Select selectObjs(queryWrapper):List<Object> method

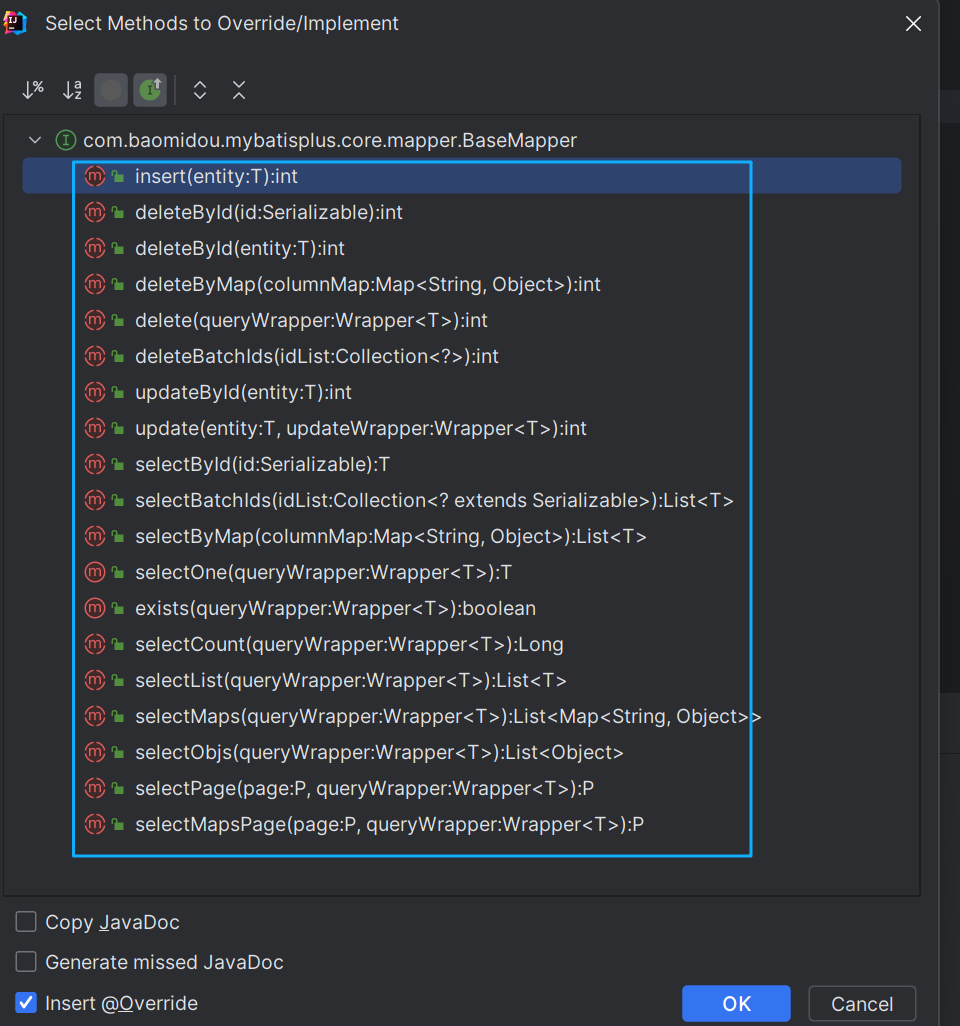[461, 752]
